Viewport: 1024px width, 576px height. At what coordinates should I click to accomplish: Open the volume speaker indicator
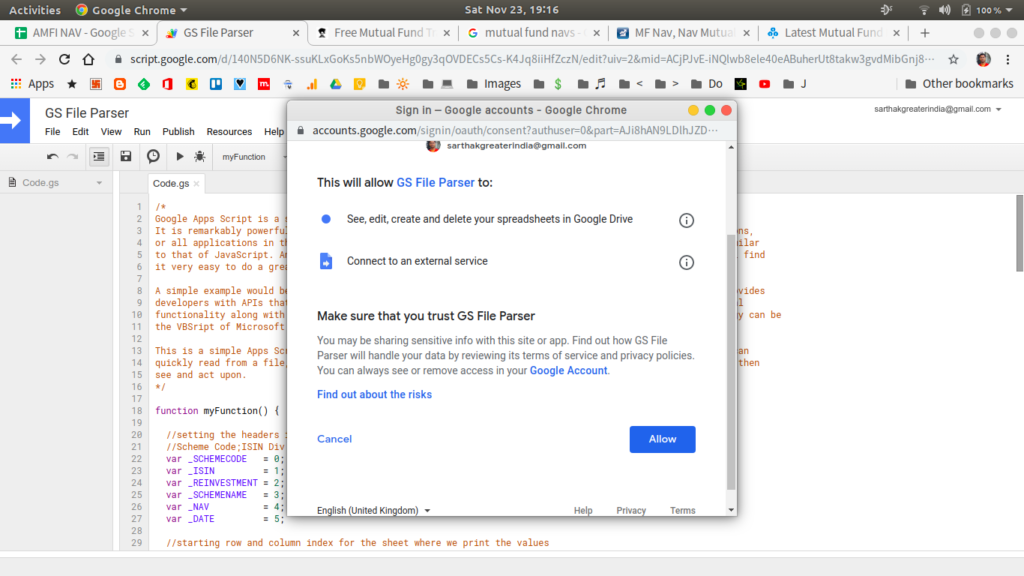[944, 10]
